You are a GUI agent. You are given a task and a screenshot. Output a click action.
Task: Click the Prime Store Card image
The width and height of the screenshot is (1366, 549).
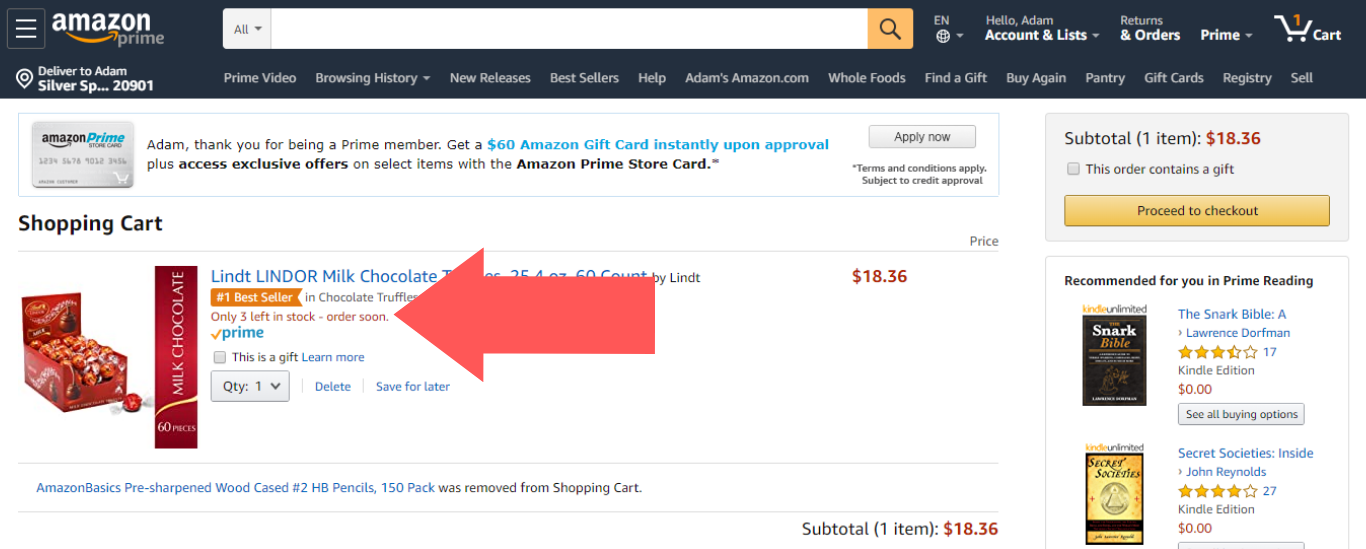(x=83, y=155)
